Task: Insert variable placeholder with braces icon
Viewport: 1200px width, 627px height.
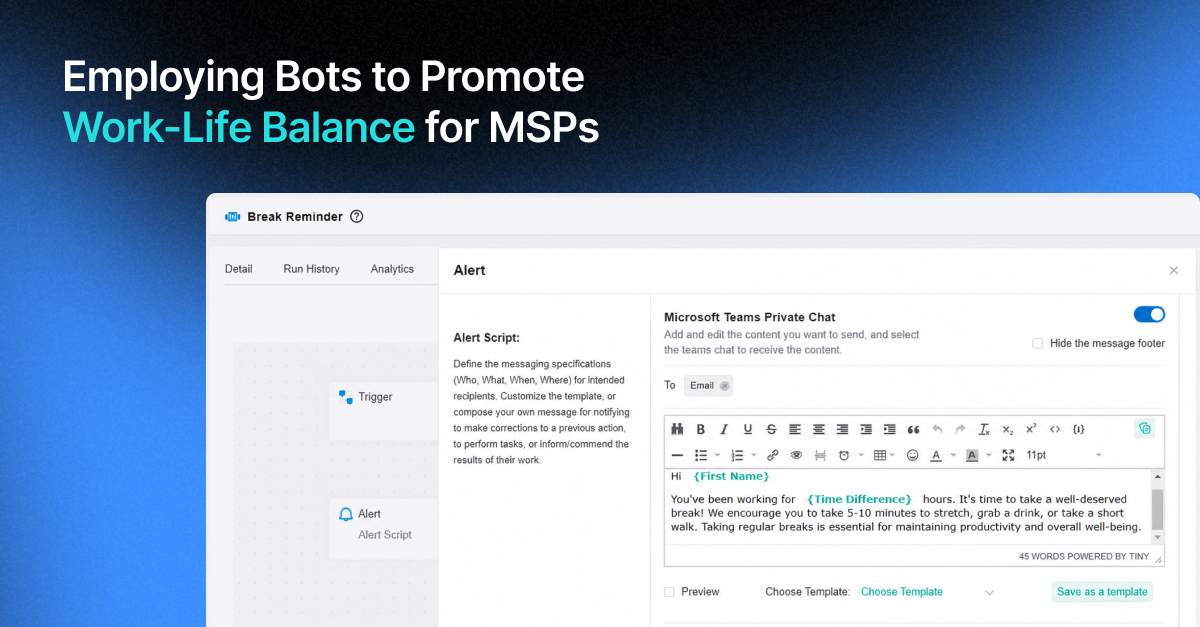Action: coord(1079,429)
